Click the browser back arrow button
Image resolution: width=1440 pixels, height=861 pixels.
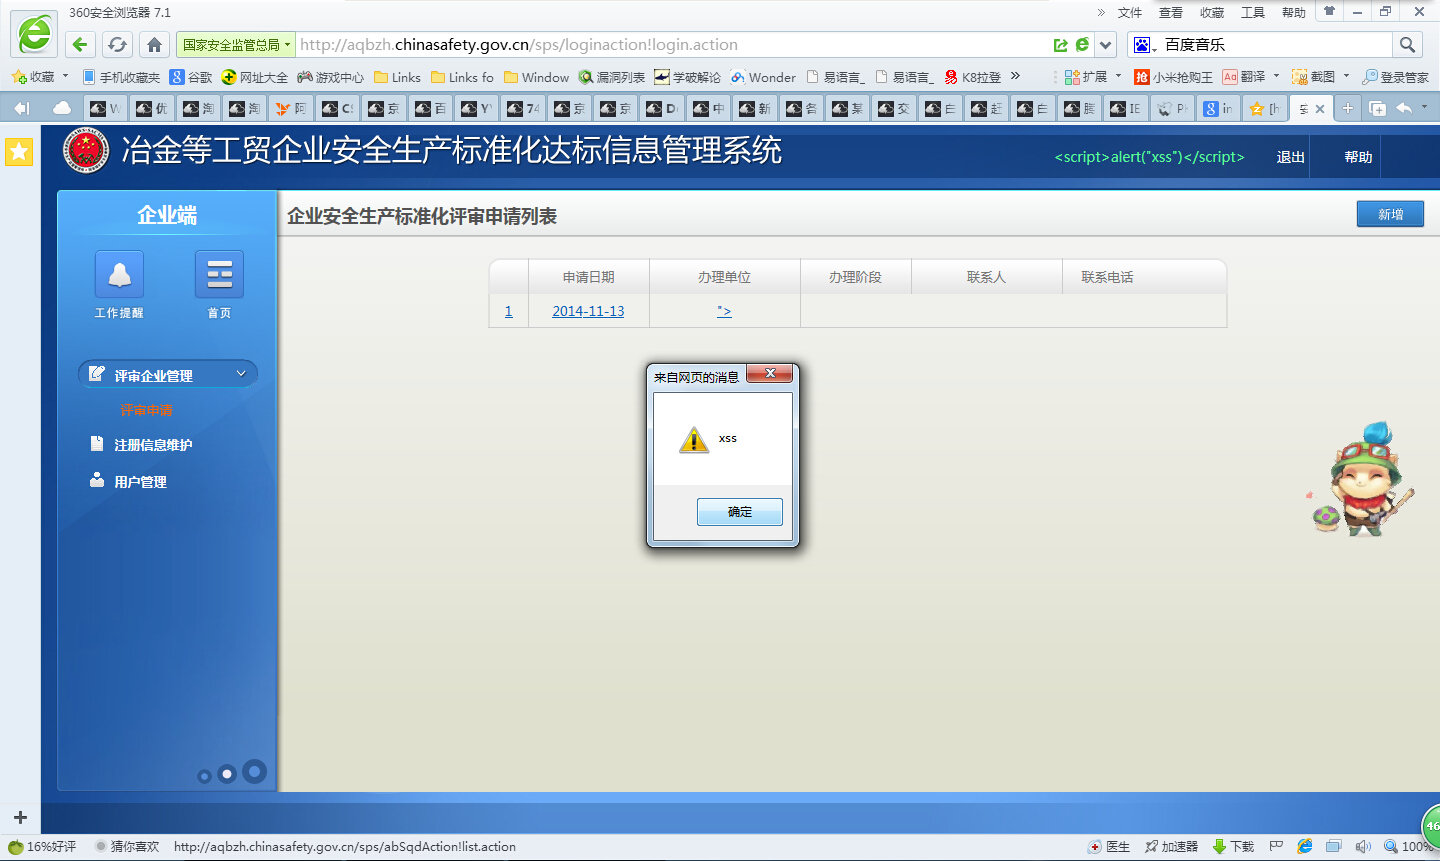80,44
